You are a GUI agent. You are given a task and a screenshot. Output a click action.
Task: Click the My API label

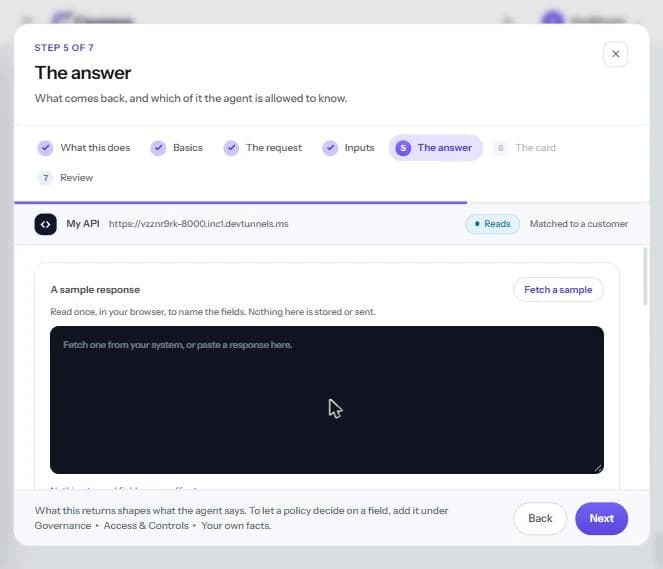pos(83,224)
